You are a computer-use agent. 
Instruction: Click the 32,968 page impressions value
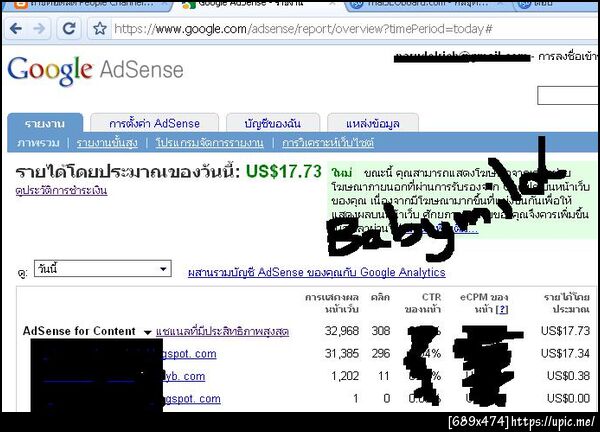point(342,331)
